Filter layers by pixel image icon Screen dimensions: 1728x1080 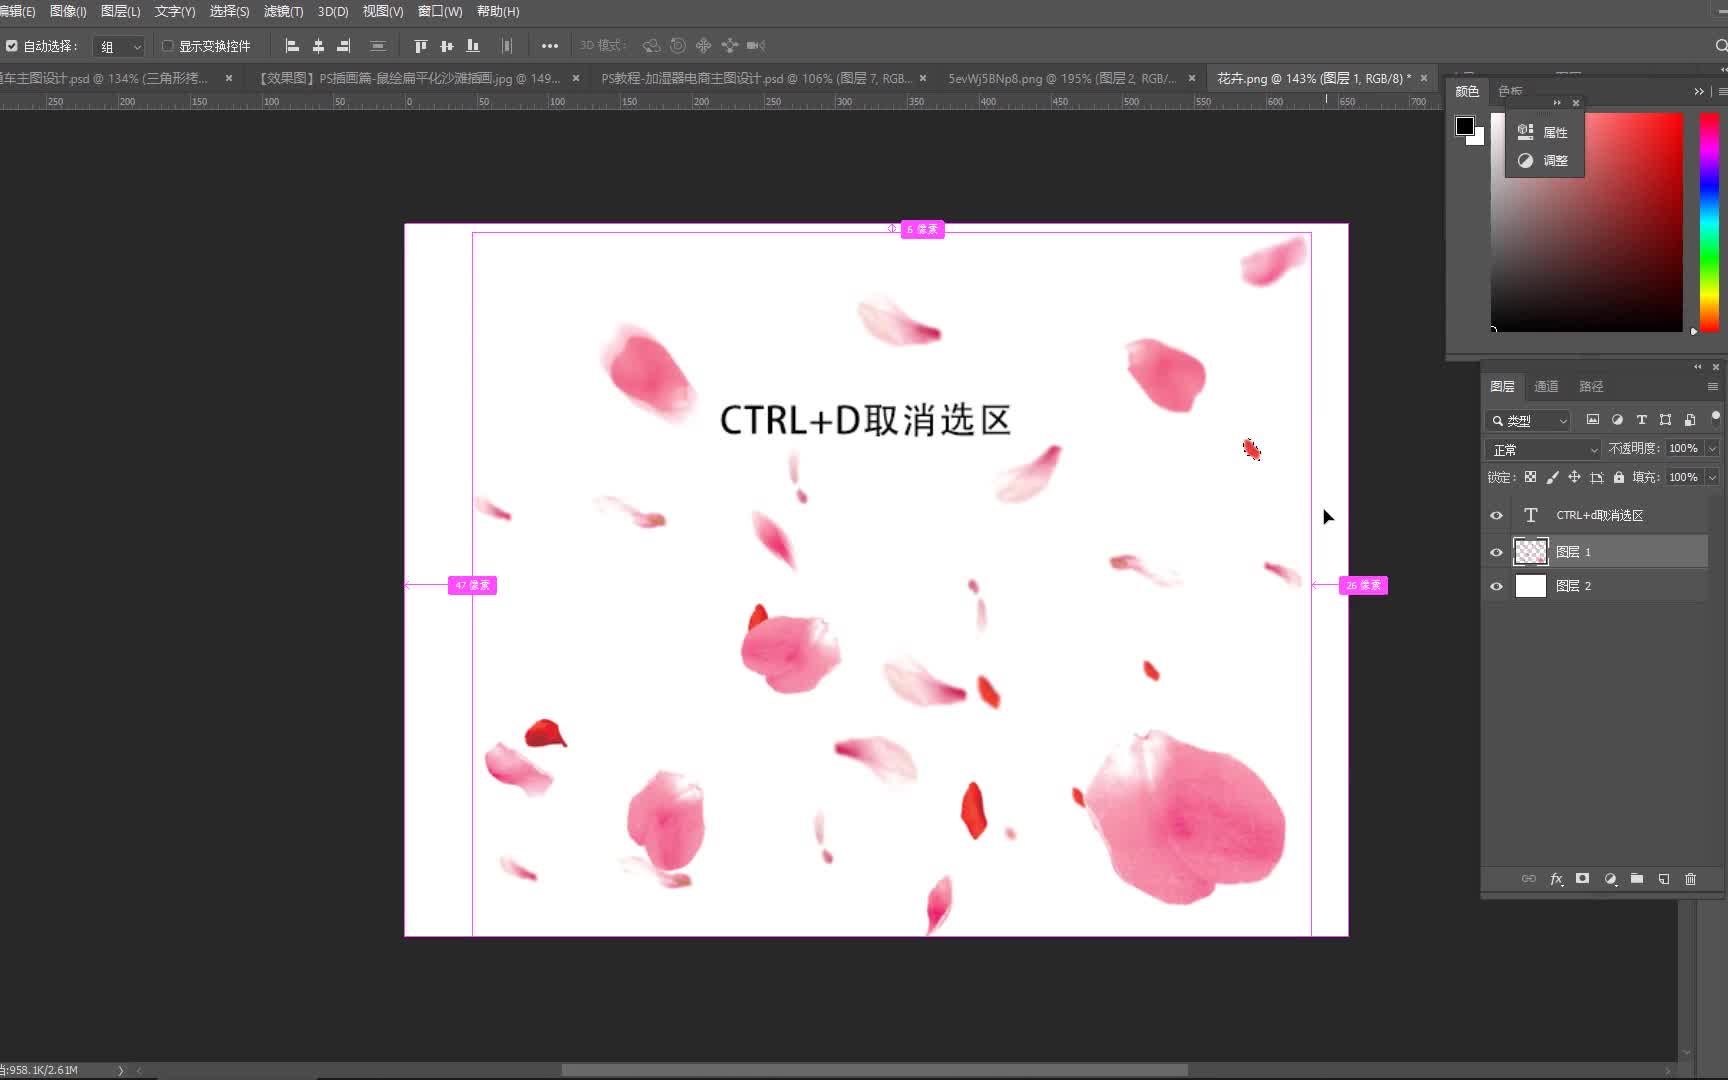(1593, 420)
